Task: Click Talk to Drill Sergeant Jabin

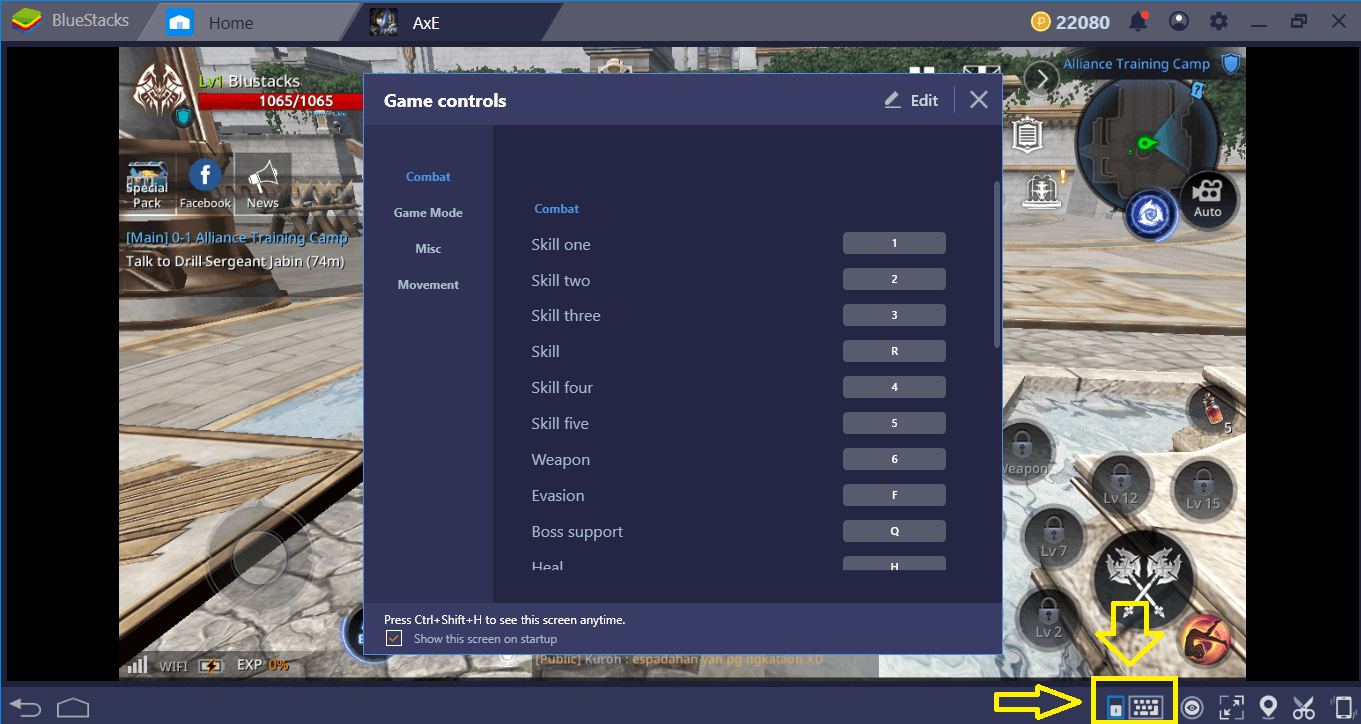Action: click(x=235, y=262)
